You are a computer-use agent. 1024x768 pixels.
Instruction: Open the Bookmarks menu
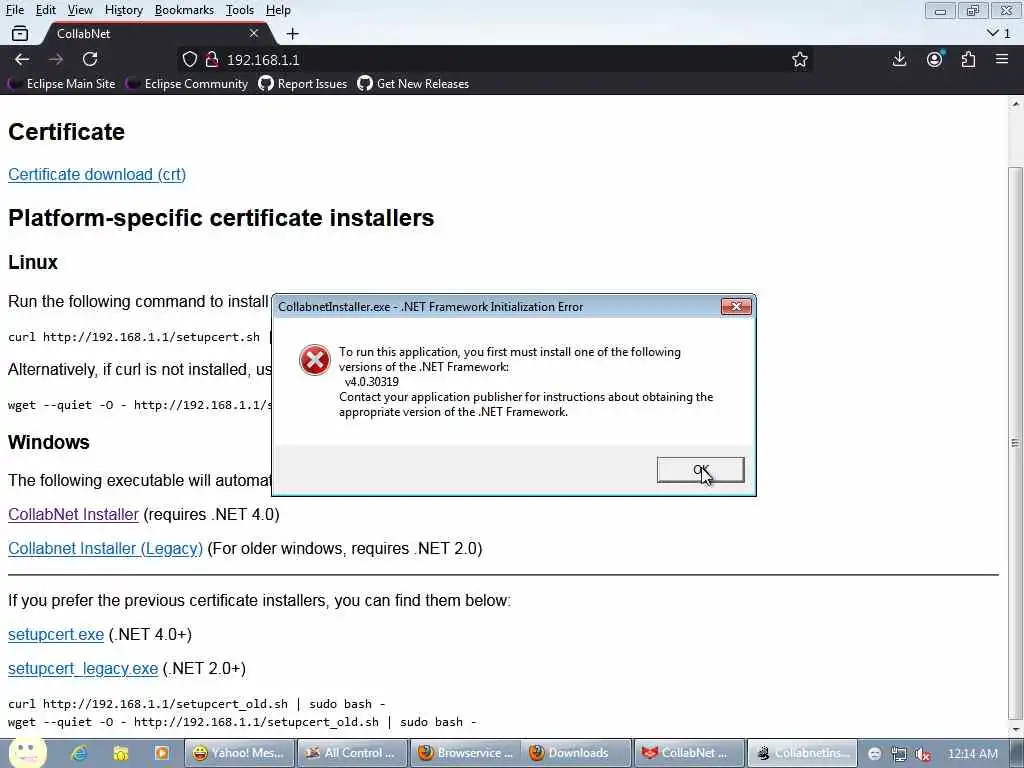coord(184,10)
